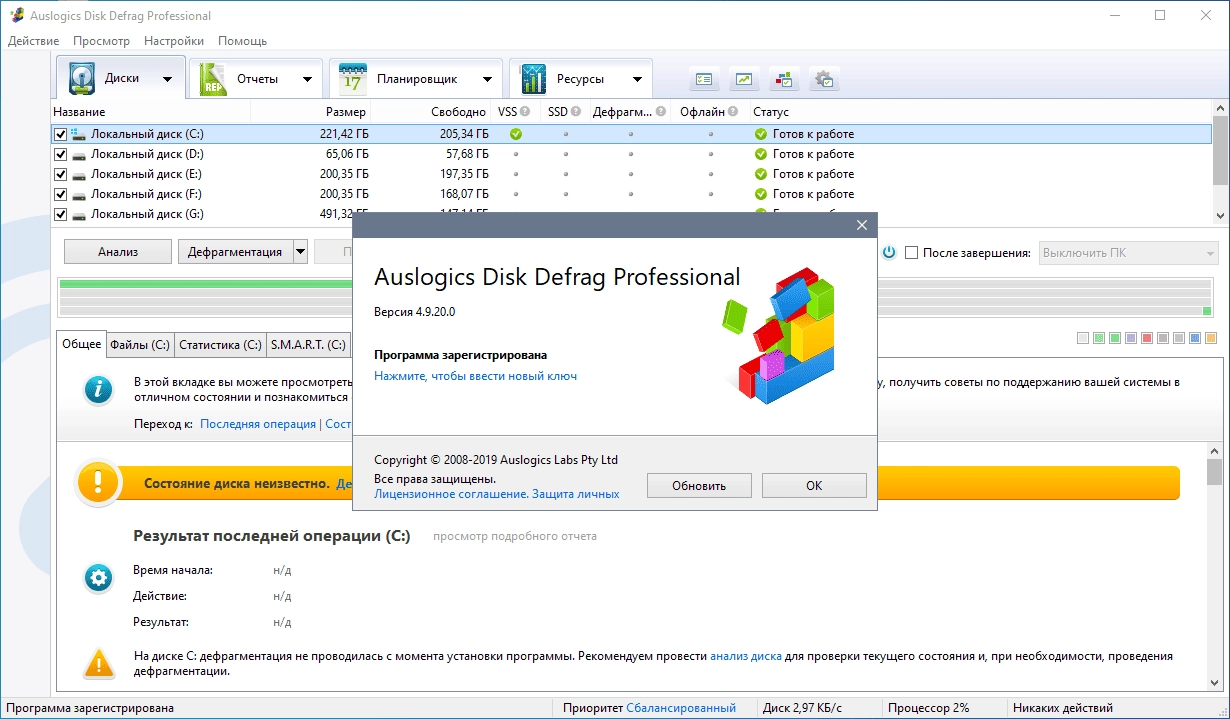
Task: Click the colored blocks logo in About dialog
Action: (779, 334)
